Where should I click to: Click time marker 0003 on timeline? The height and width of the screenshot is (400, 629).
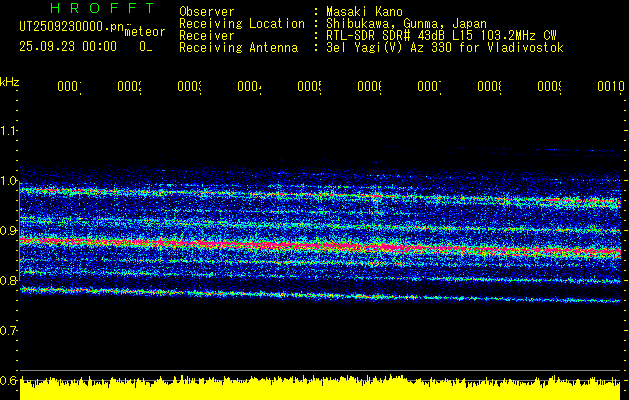(189, 86)
